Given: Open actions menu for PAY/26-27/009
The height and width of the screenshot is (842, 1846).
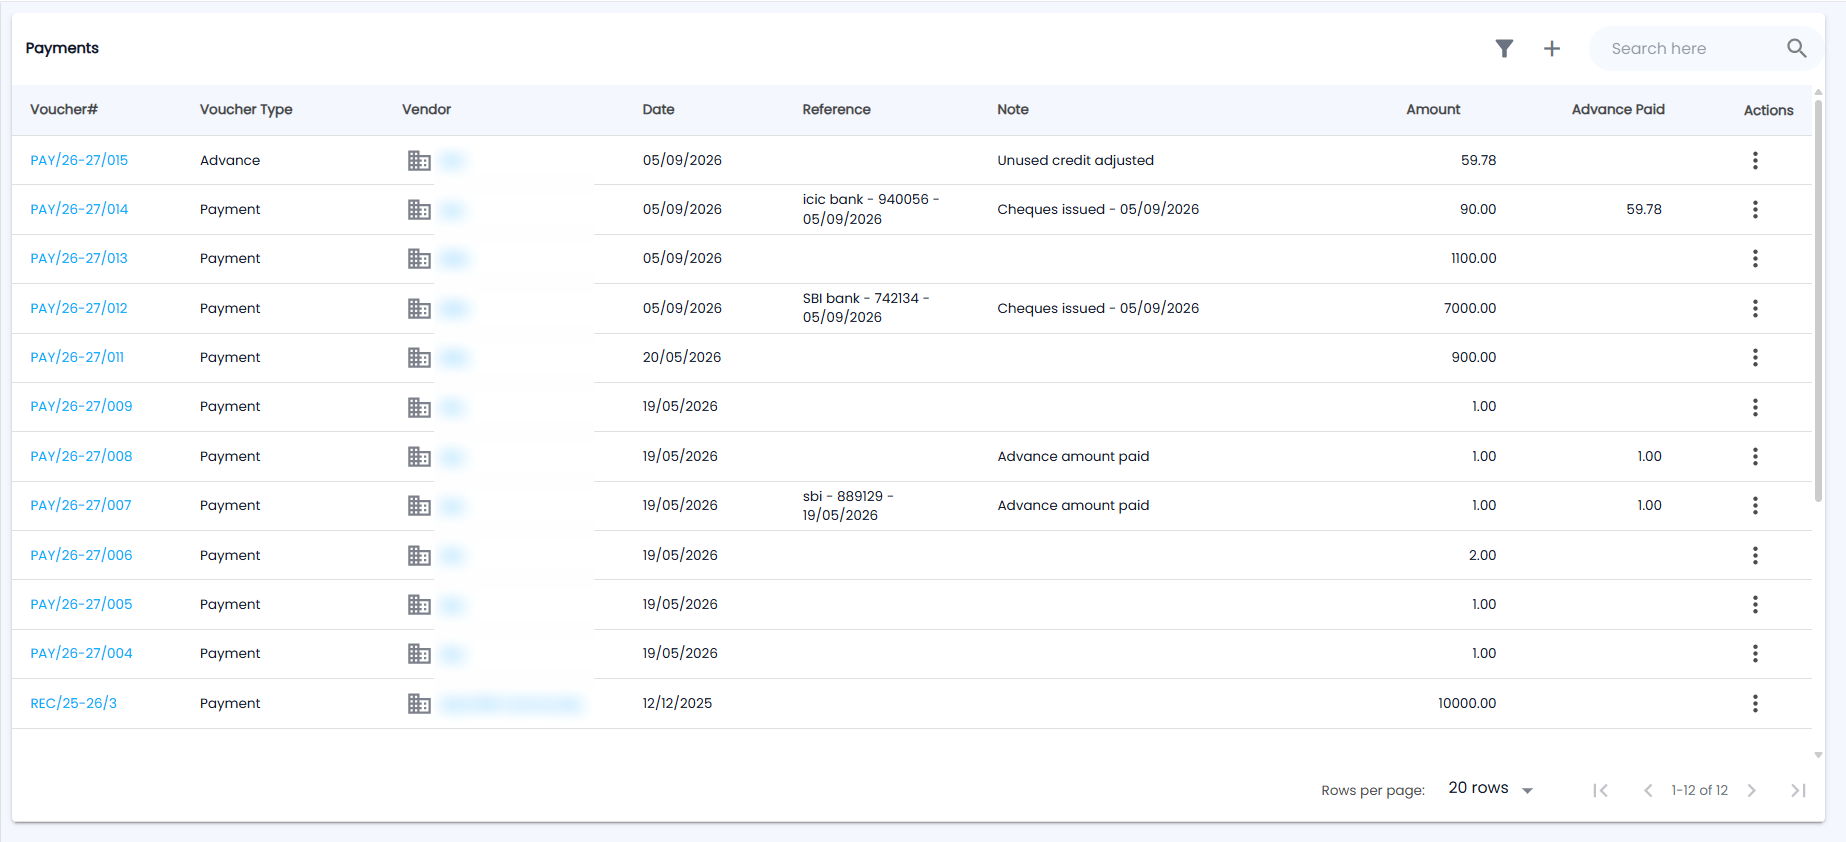Looking at the screenshot, I should point(1755,407).
